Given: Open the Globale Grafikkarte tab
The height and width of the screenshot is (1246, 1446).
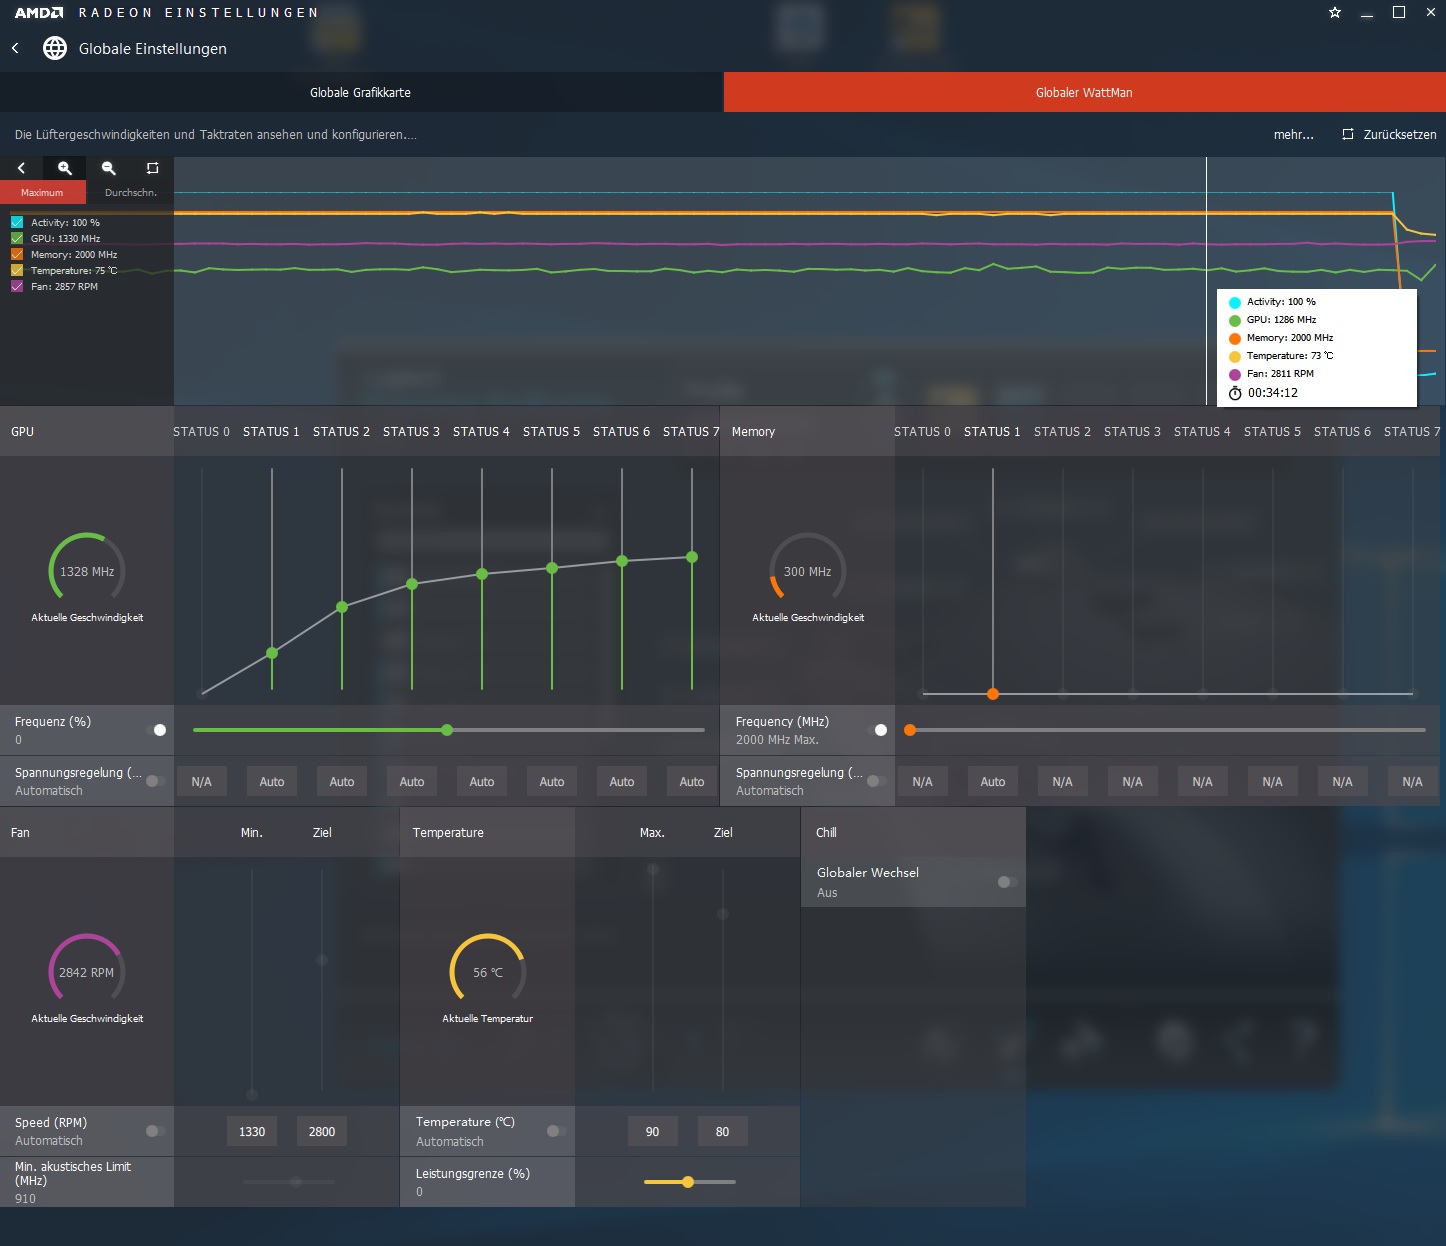Looking at the screenshot, I should pyautogui.click(x=361, y=92).
